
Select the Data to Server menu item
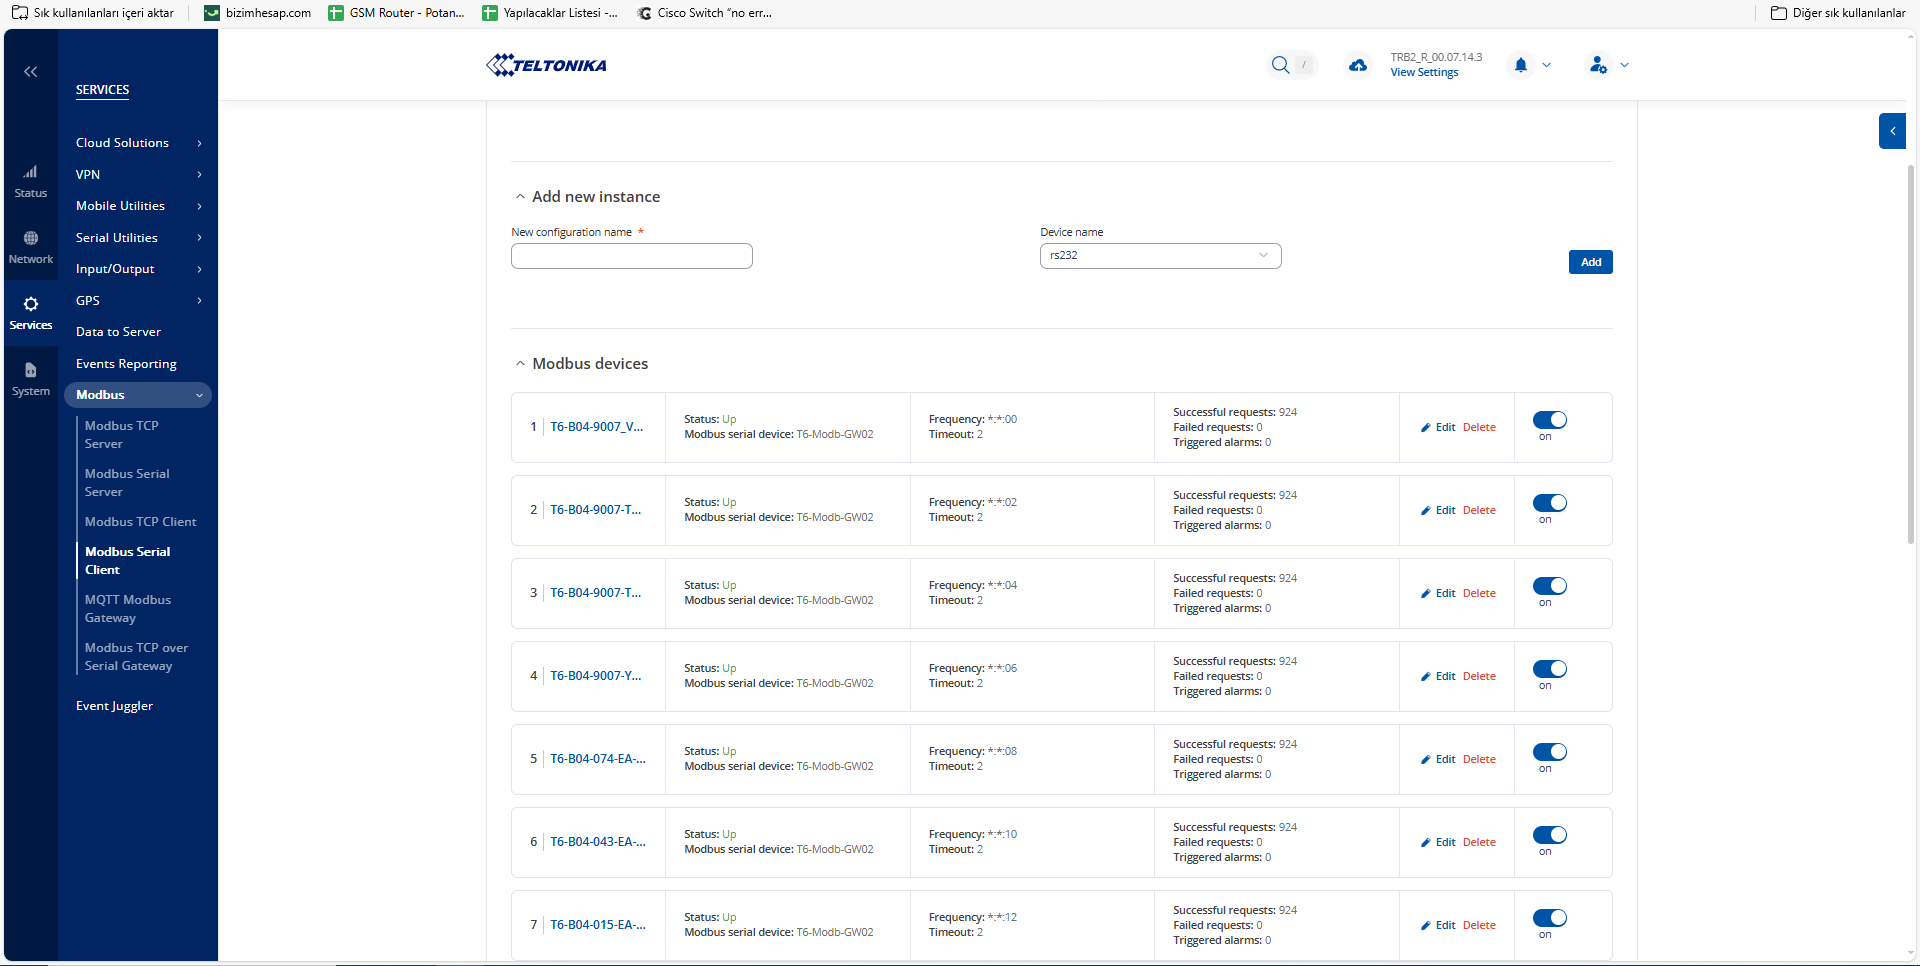click(x=118, y=332)
